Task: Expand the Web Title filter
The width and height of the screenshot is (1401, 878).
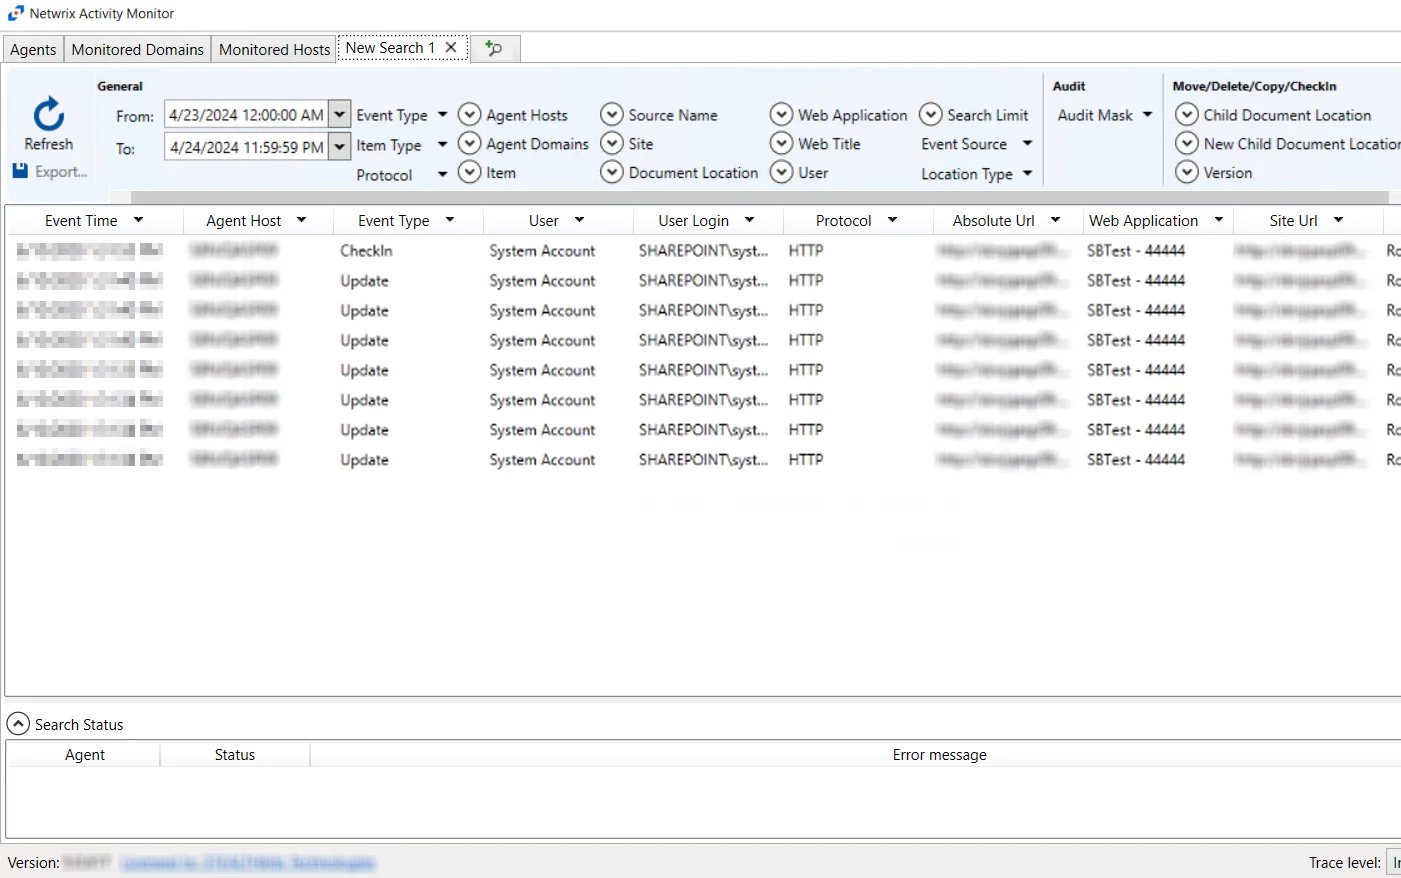Action: (781, 144)
